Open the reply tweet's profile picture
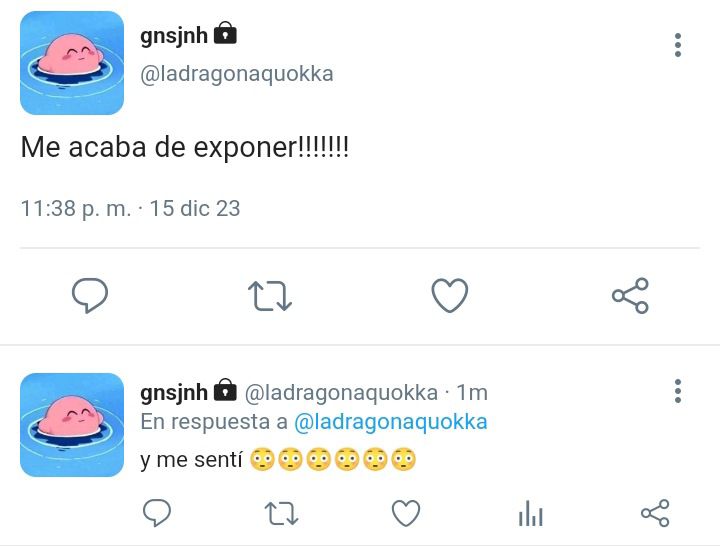The height and width of the screenshot is (546, 720). coord(72,425)
